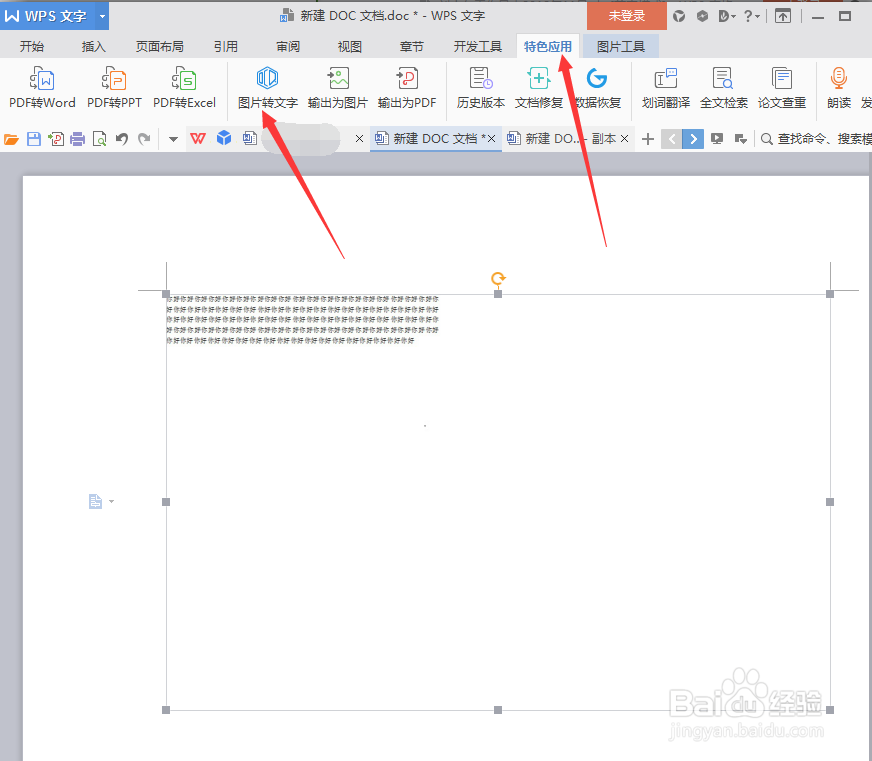872x761 pixels.
Task: Switch to 插入 tab
Action: click(93, 47)
